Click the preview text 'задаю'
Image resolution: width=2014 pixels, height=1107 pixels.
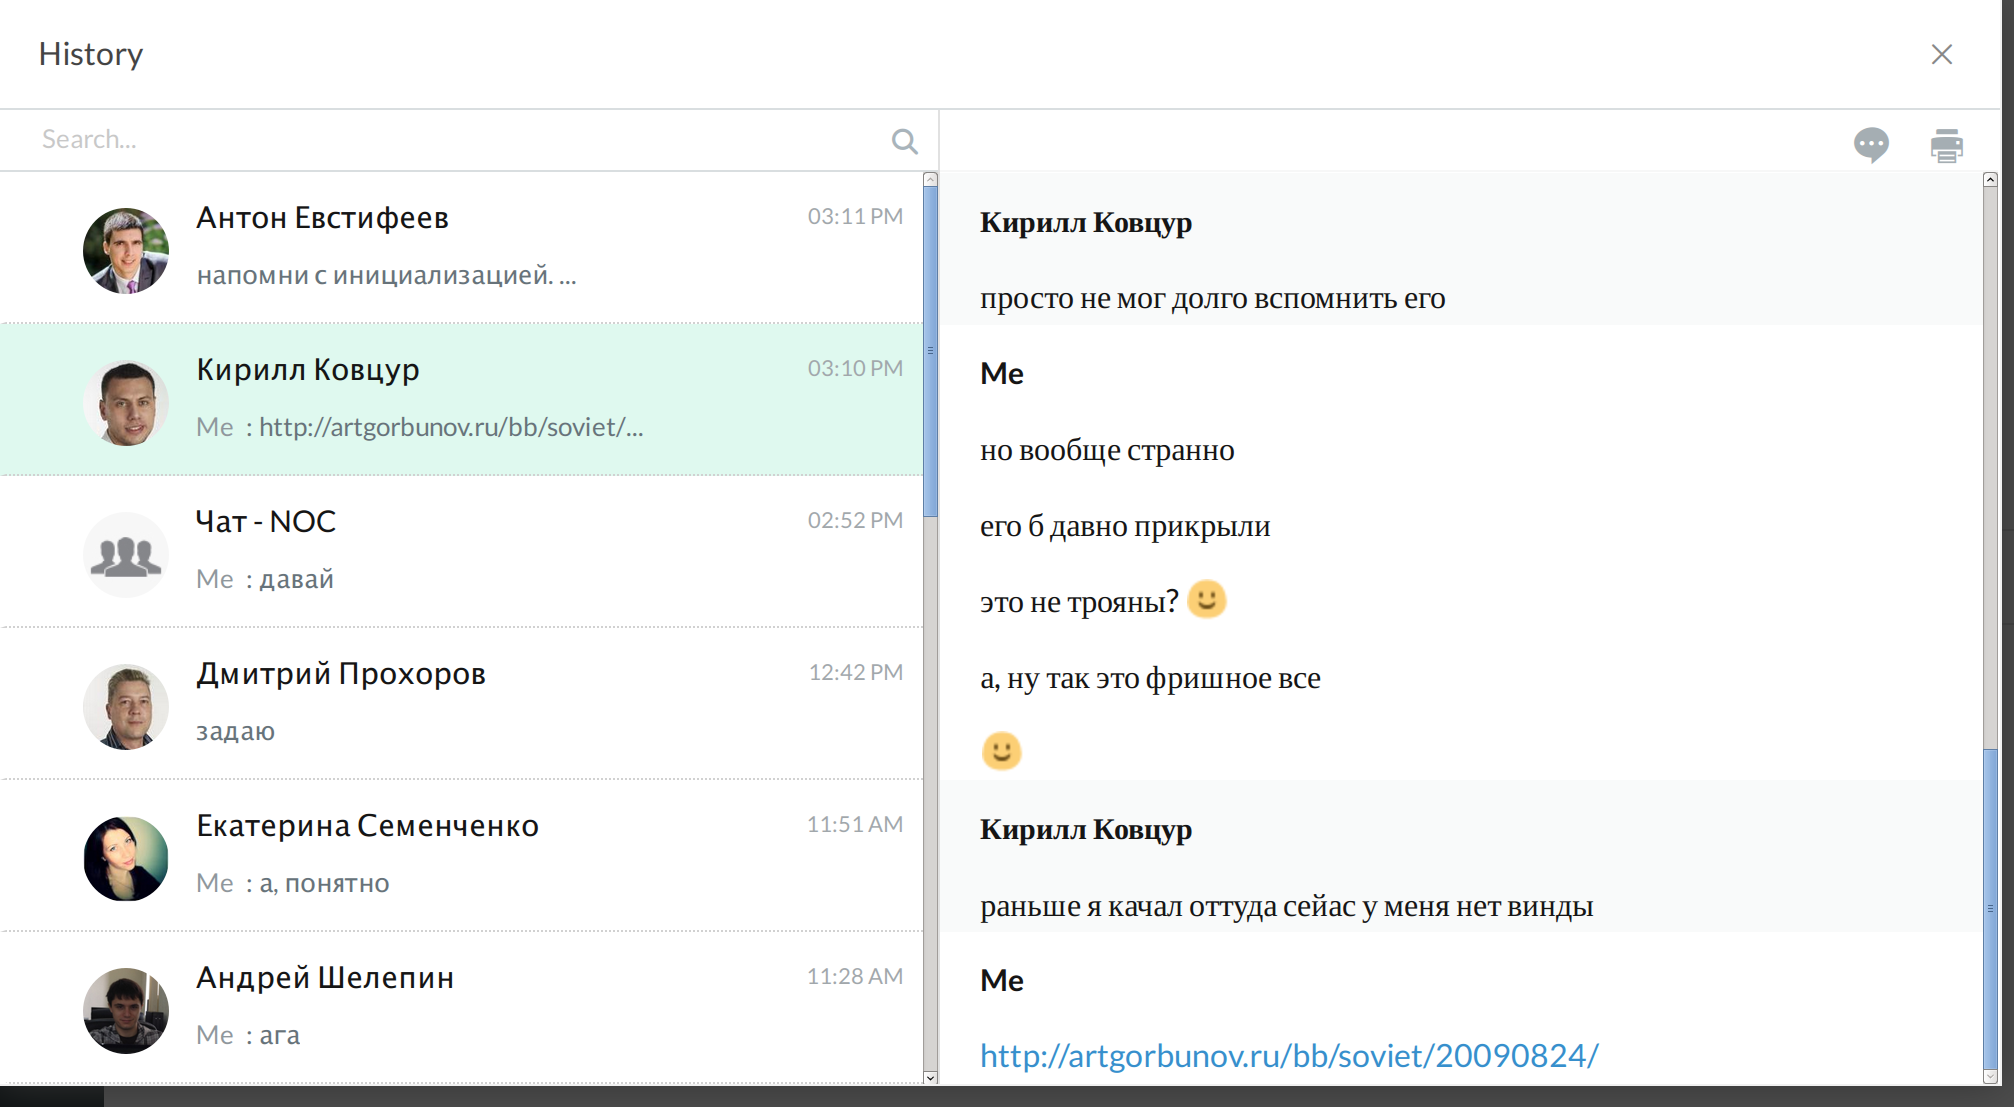[x=235, y=732]
